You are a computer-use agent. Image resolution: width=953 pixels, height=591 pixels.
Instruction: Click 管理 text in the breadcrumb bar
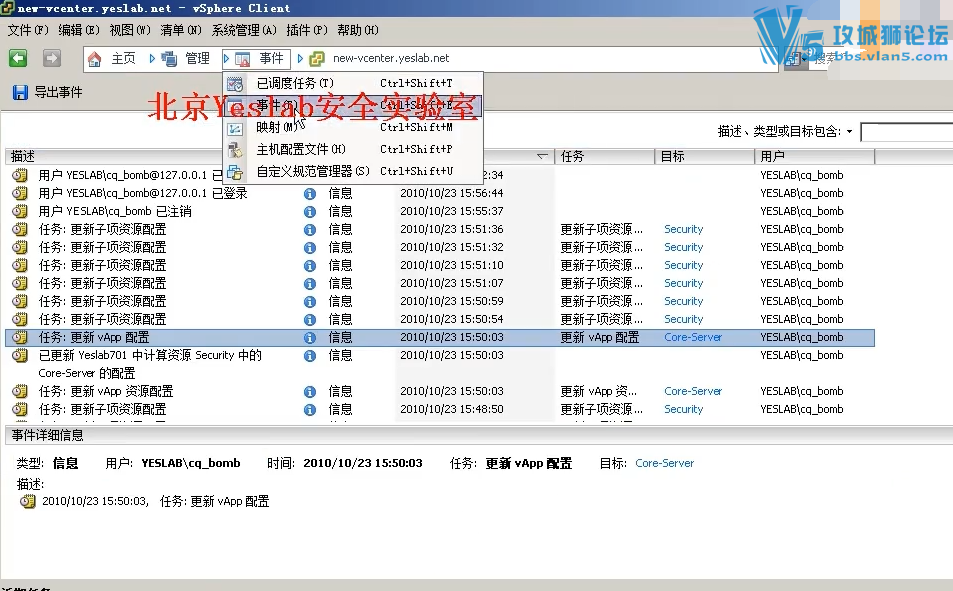pyautogui.click(x=198, y=59)
